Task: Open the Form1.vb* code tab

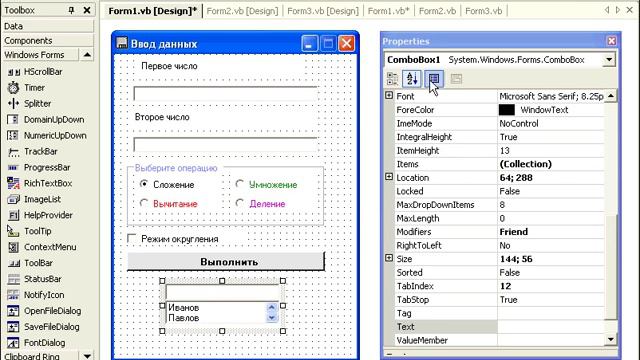Action: point(388,11)
